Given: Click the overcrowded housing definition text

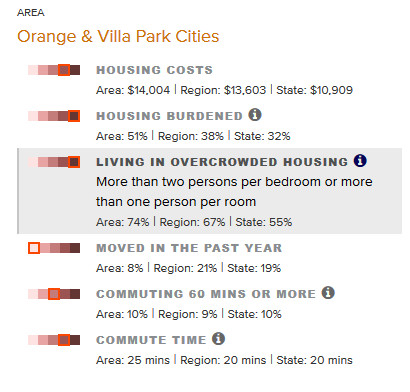Looking at the screenshot, I should click(234, 192).
